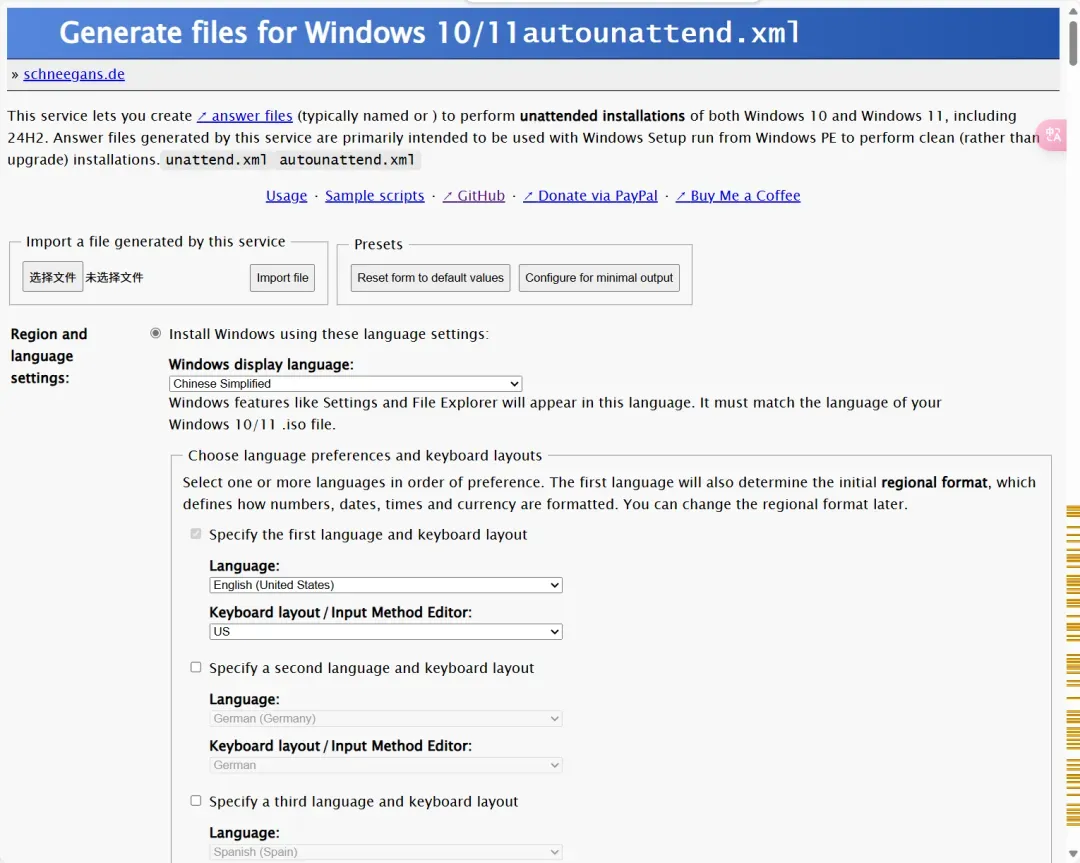
Task: Click the 选择文件 file chooser button
Action: click(x=53, y=277)
